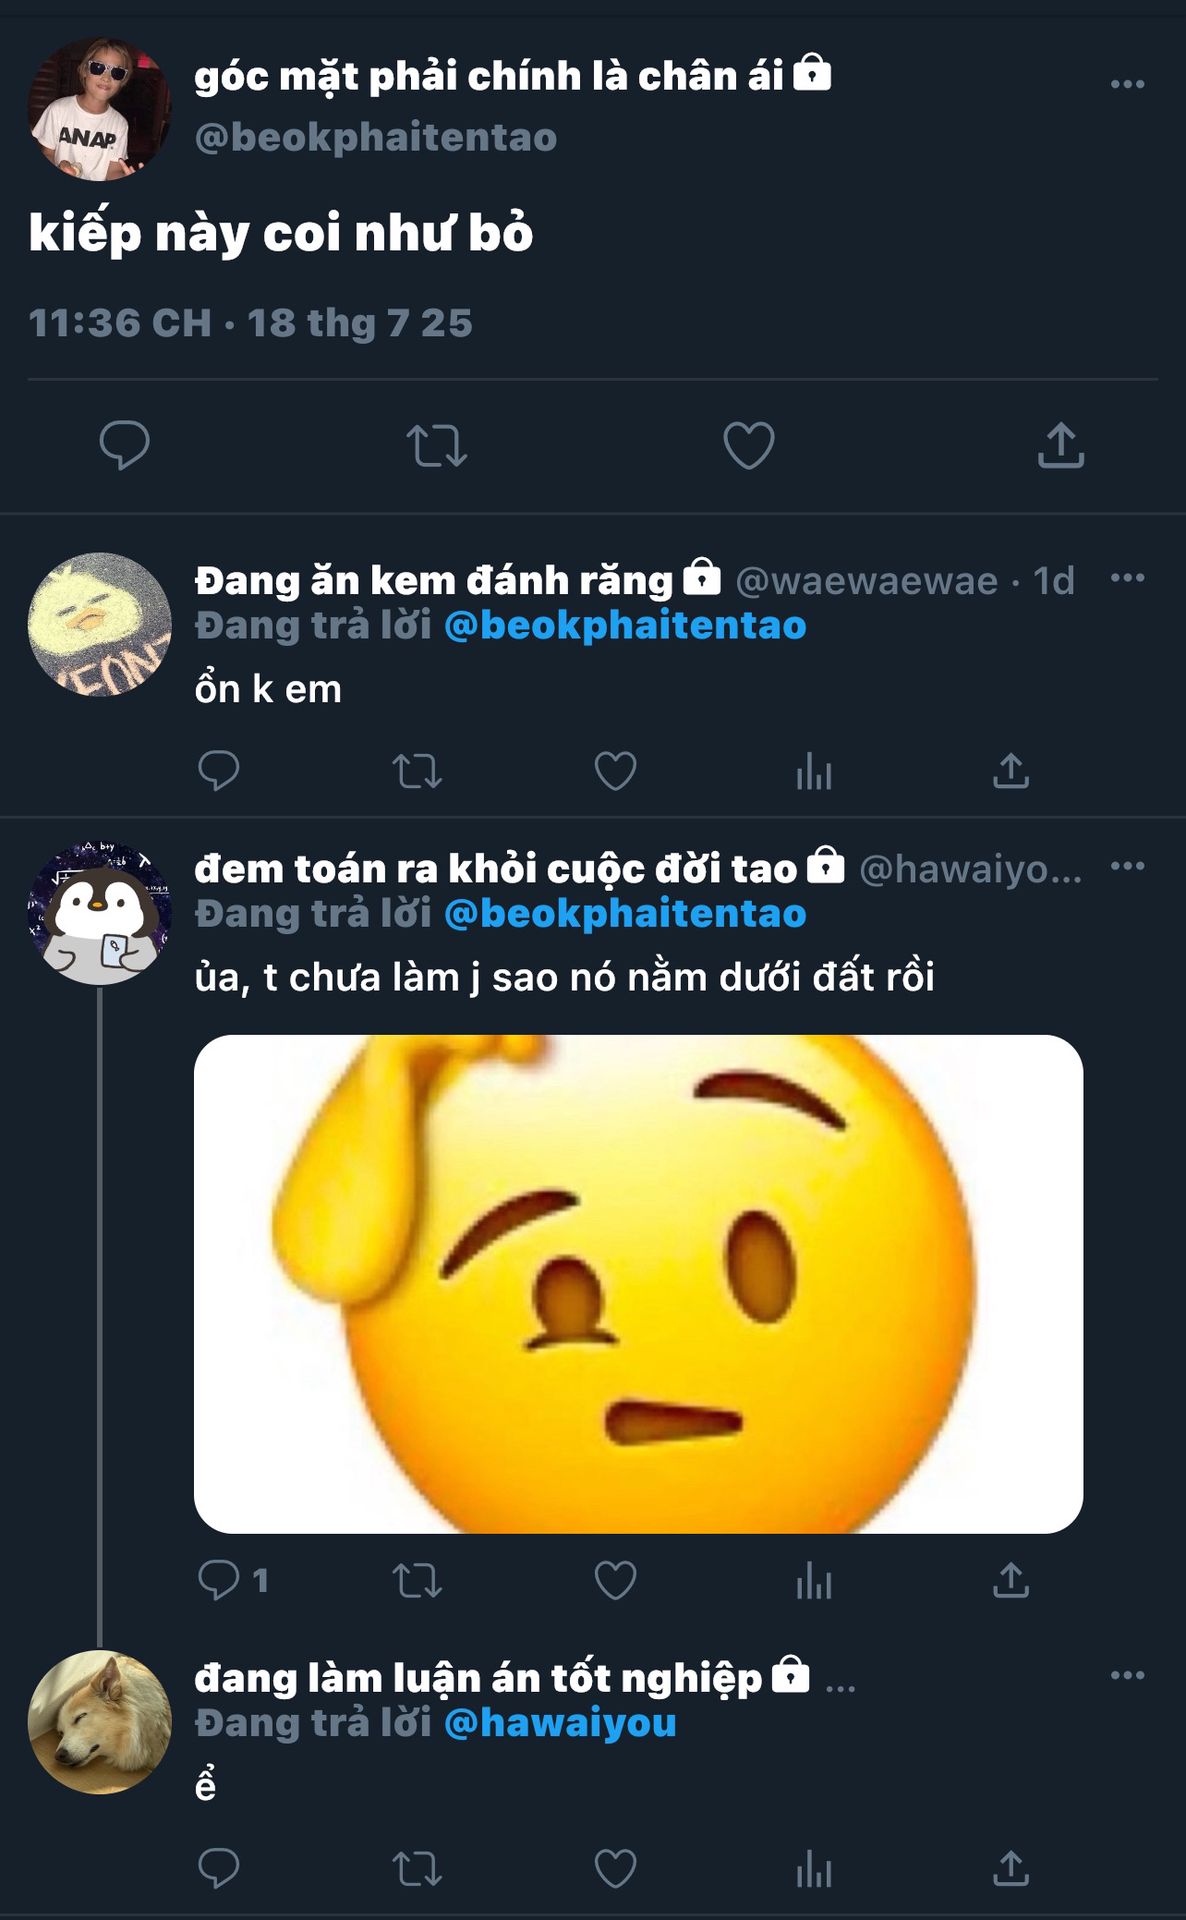View analytics for the emoji image reply
This screenshot has height=1920, width=1186.
[813, 1581]
